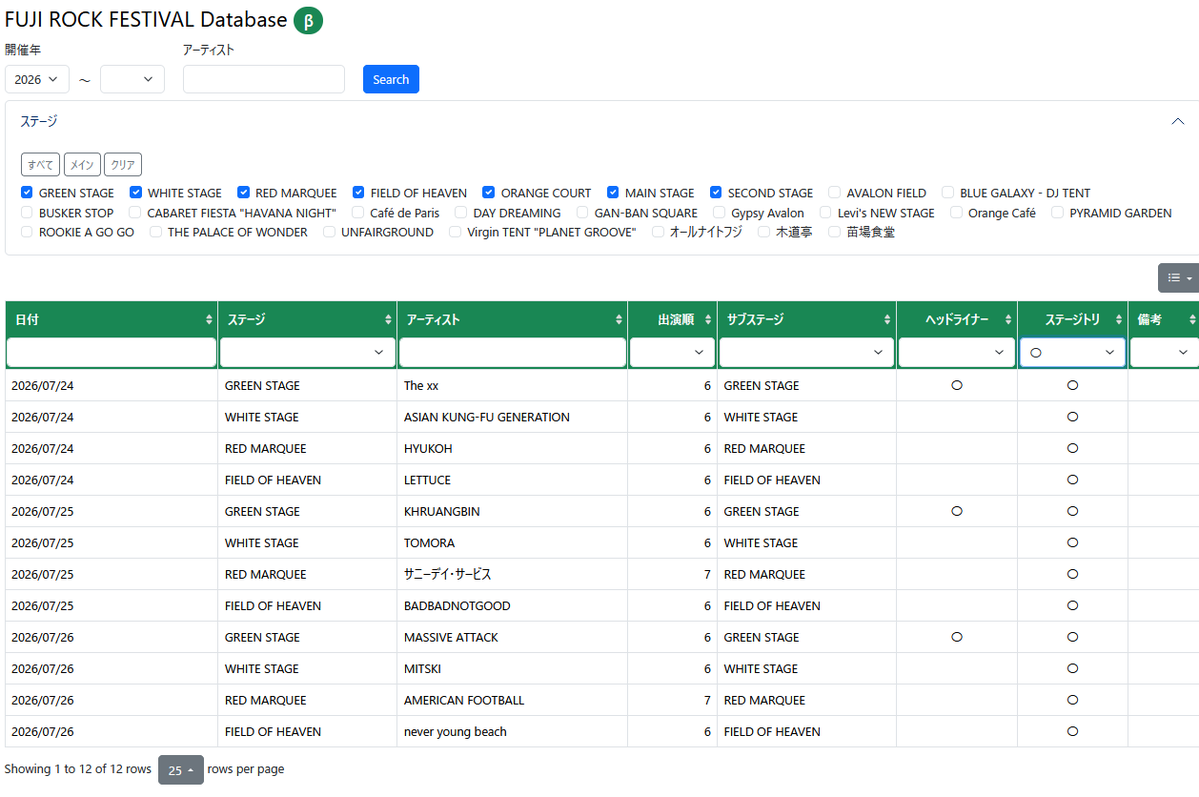Screen dimensions: 1199x797
Task: Open the start year 2026 dropdown
Action: [x=37, y=80]
